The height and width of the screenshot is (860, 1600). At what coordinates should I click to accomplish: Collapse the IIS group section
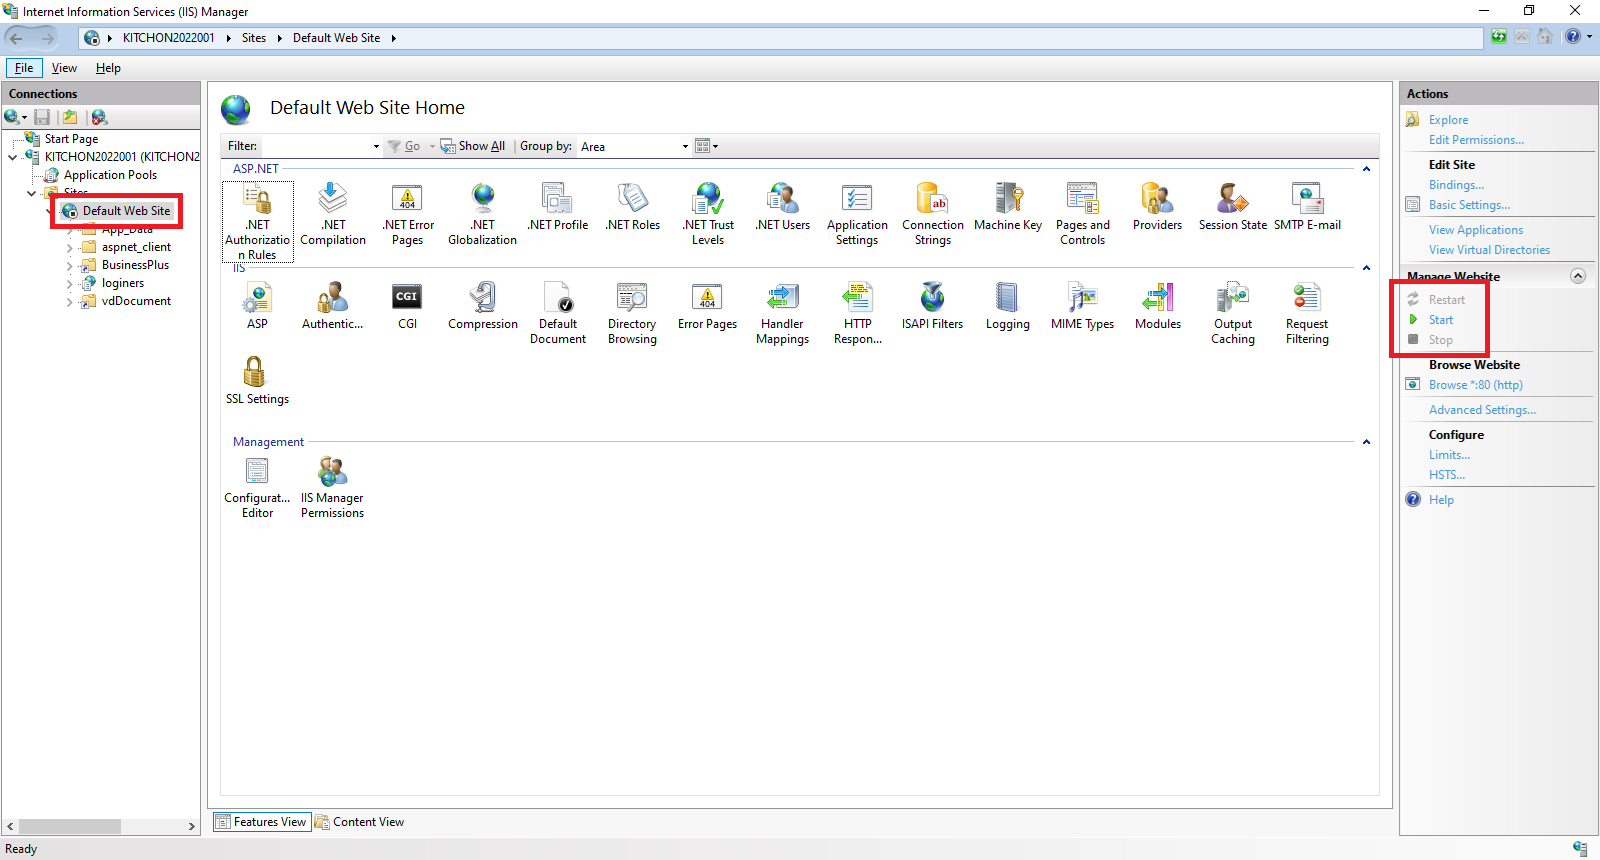(x=1366, y=268)
